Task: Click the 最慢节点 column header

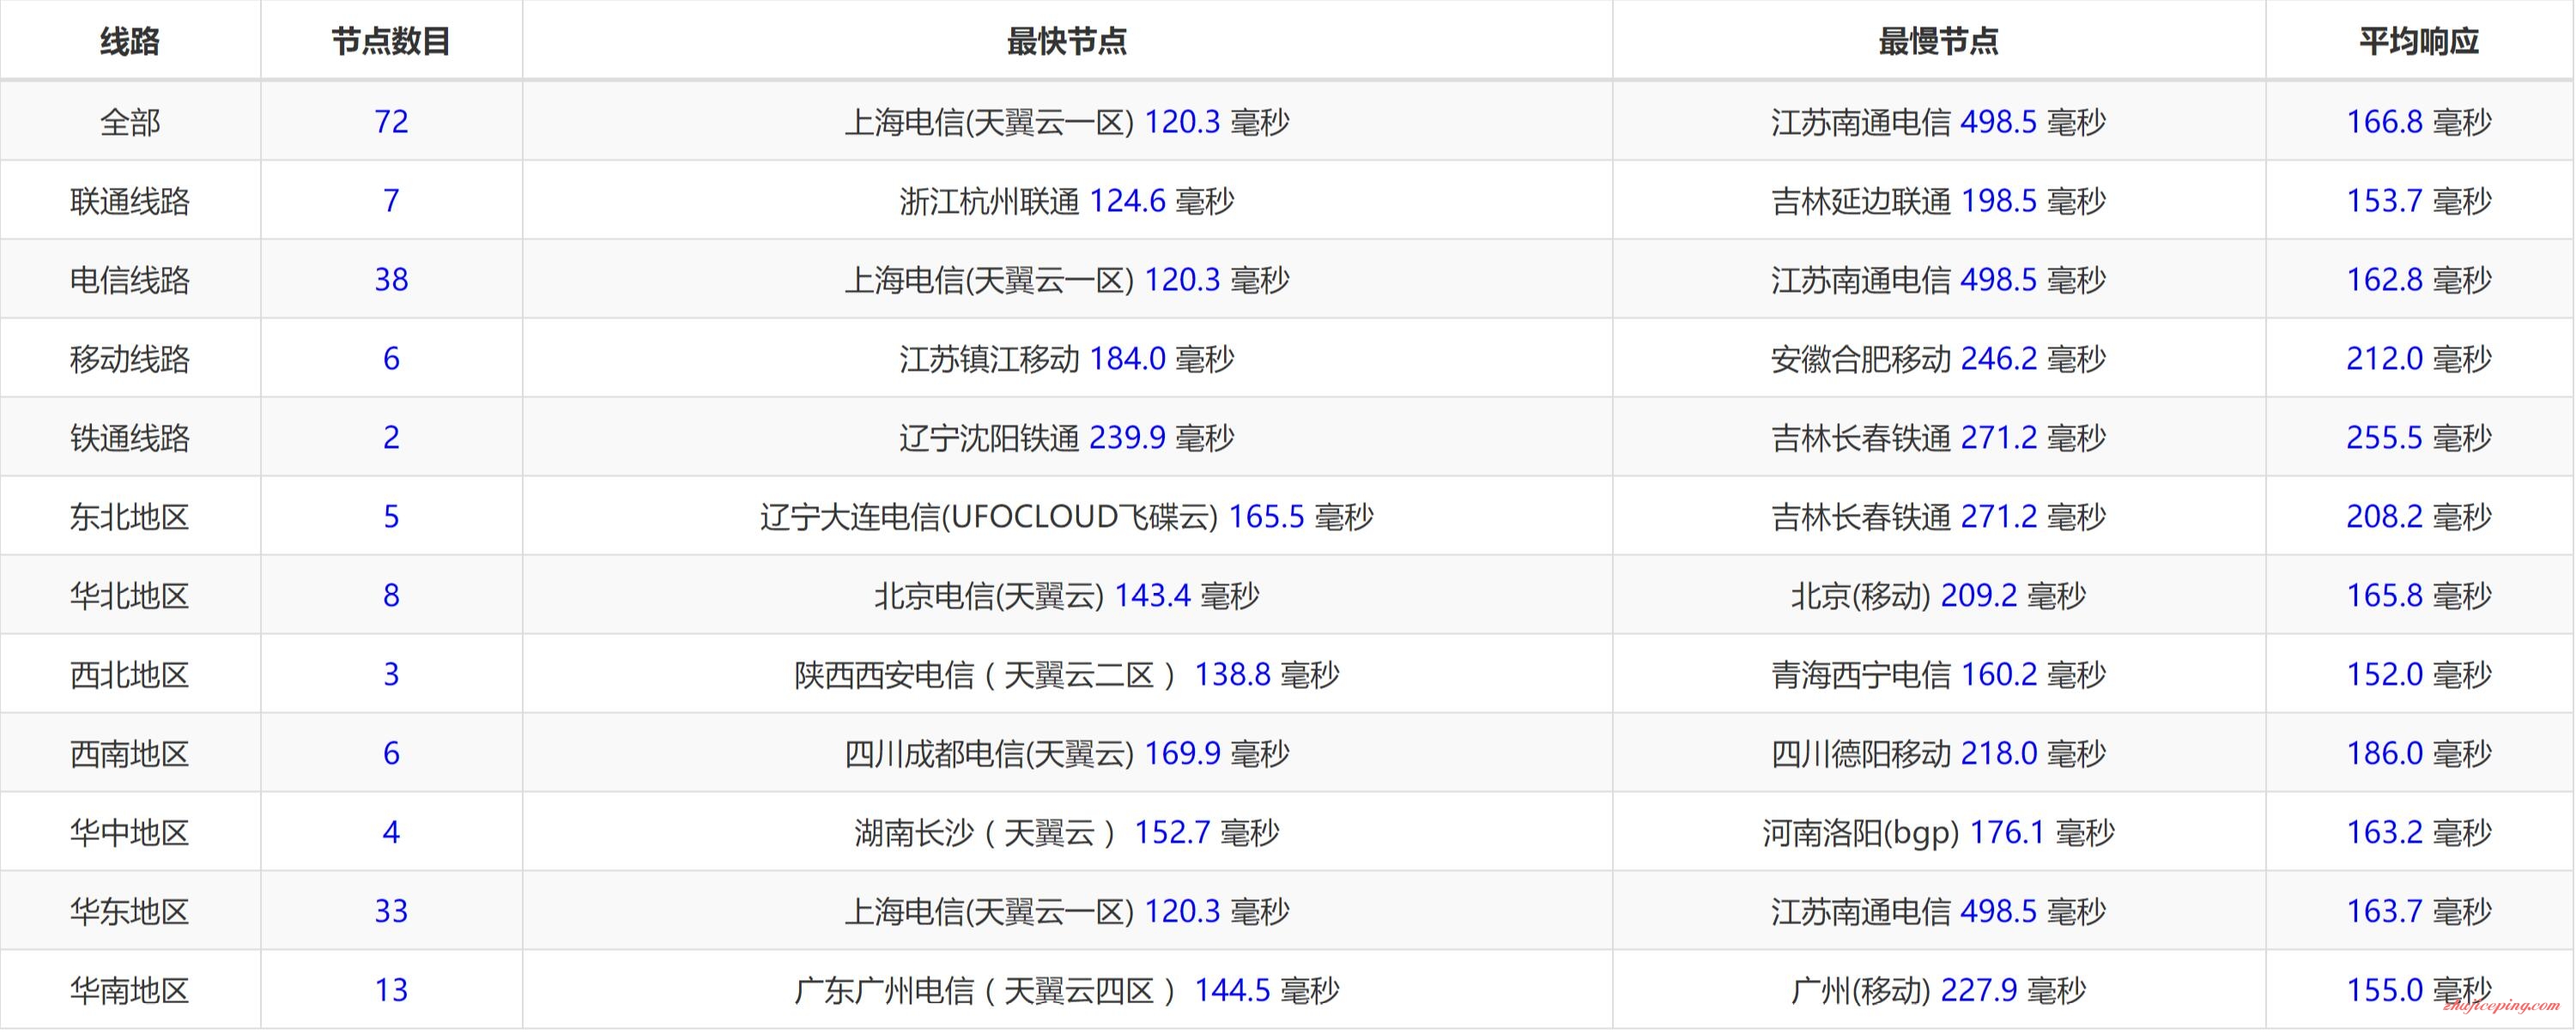Action: pyautogui.click(x=1938, y=41)
